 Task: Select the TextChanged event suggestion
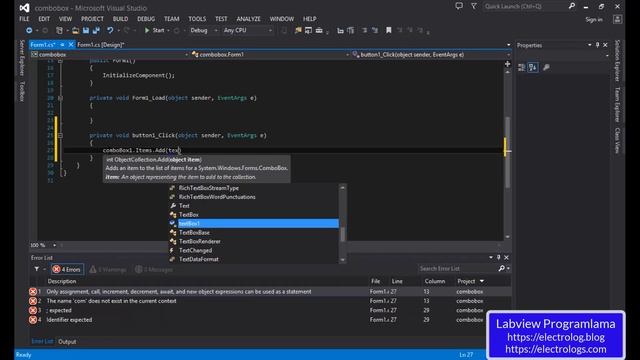click(x=253, y=251)
